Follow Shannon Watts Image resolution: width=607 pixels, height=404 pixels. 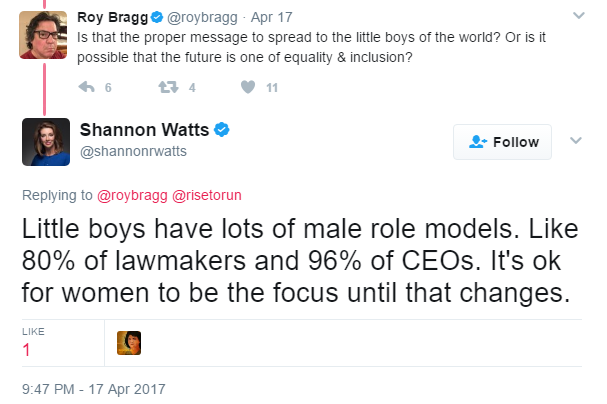(502, 142)
